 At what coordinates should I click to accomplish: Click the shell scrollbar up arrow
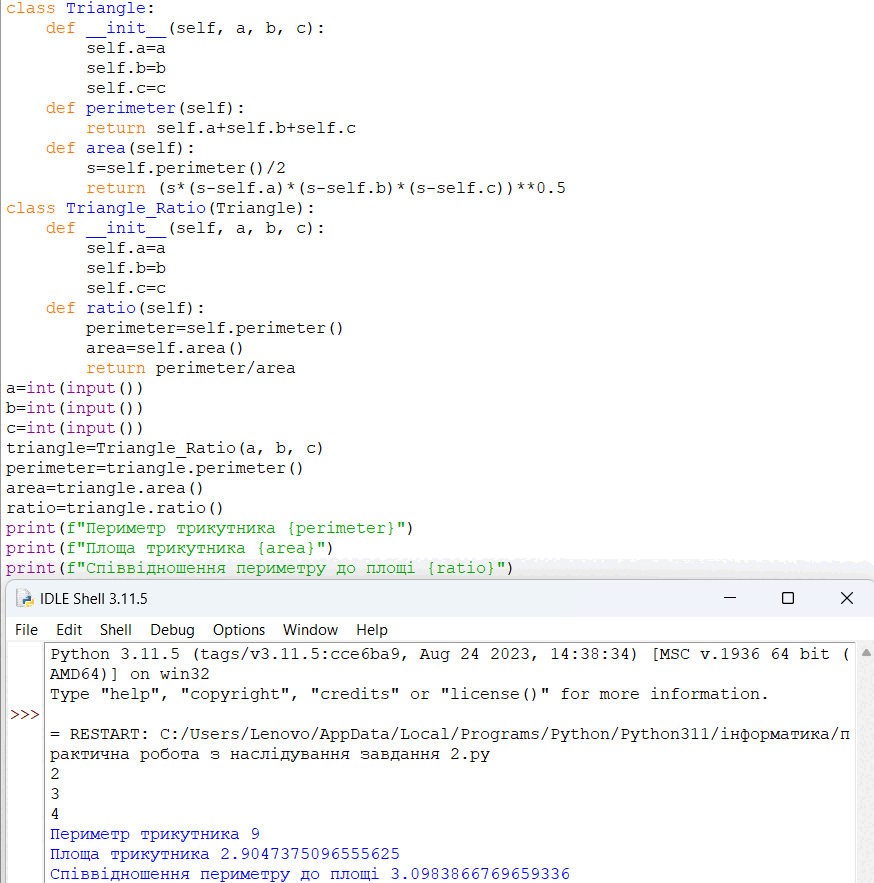(x=867, y=653)
